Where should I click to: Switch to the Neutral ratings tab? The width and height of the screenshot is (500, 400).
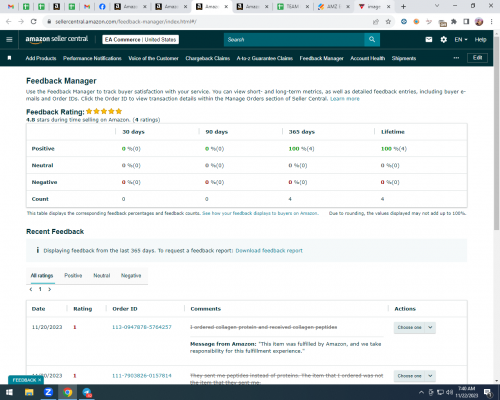pos(102,275)
